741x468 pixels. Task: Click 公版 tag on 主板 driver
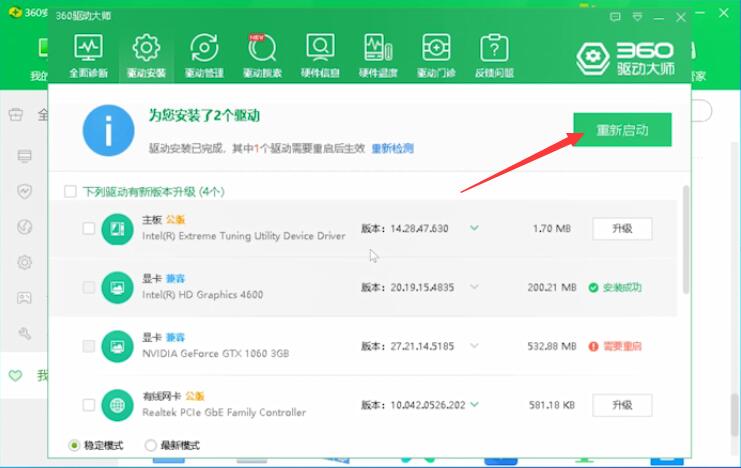click(175, 219)
